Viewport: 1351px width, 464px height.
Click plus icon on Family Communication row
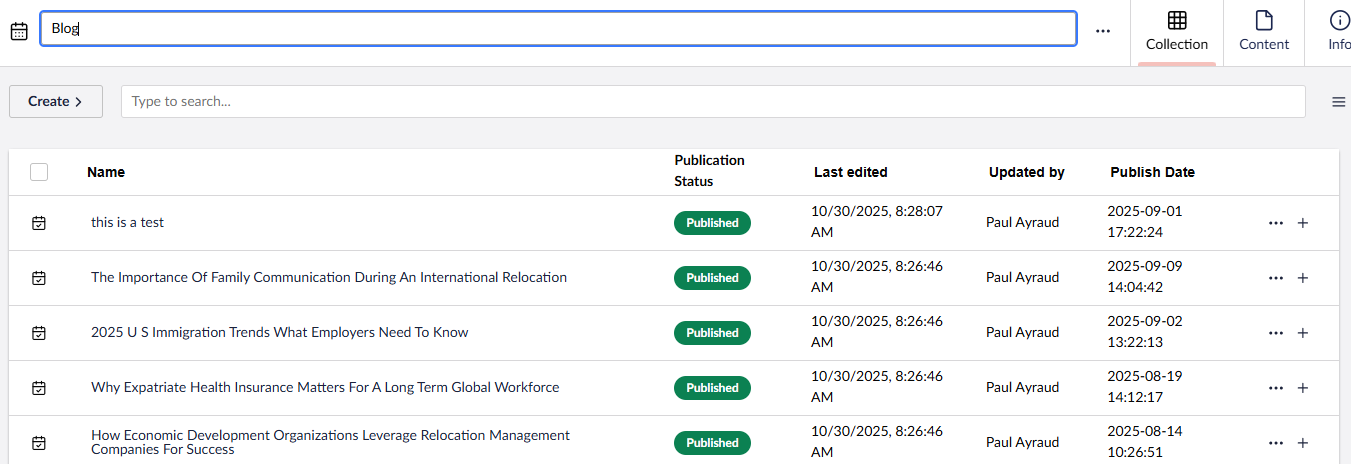pos(1302,278)
